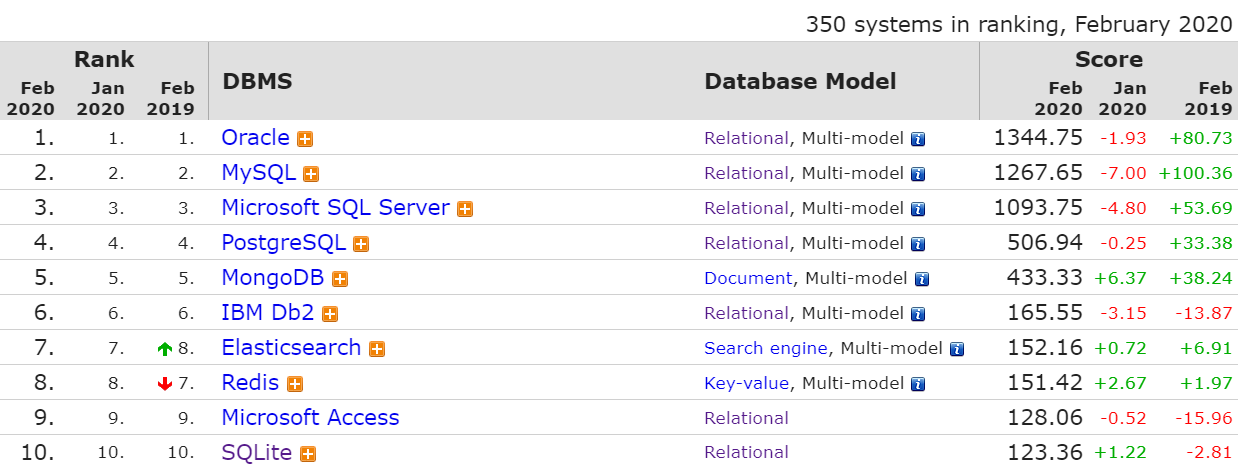
Task: Click the info icon in the Redis row
Action: 918,384
